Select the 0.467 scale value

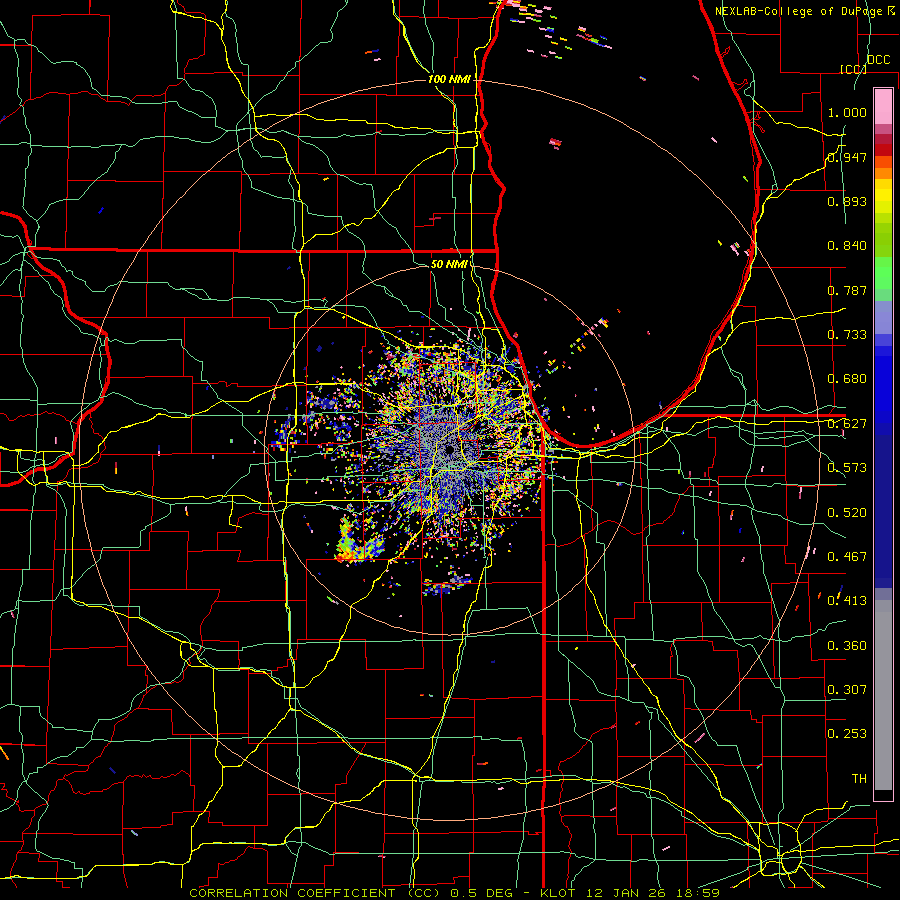pyautogui.click(x=847, y=556)
